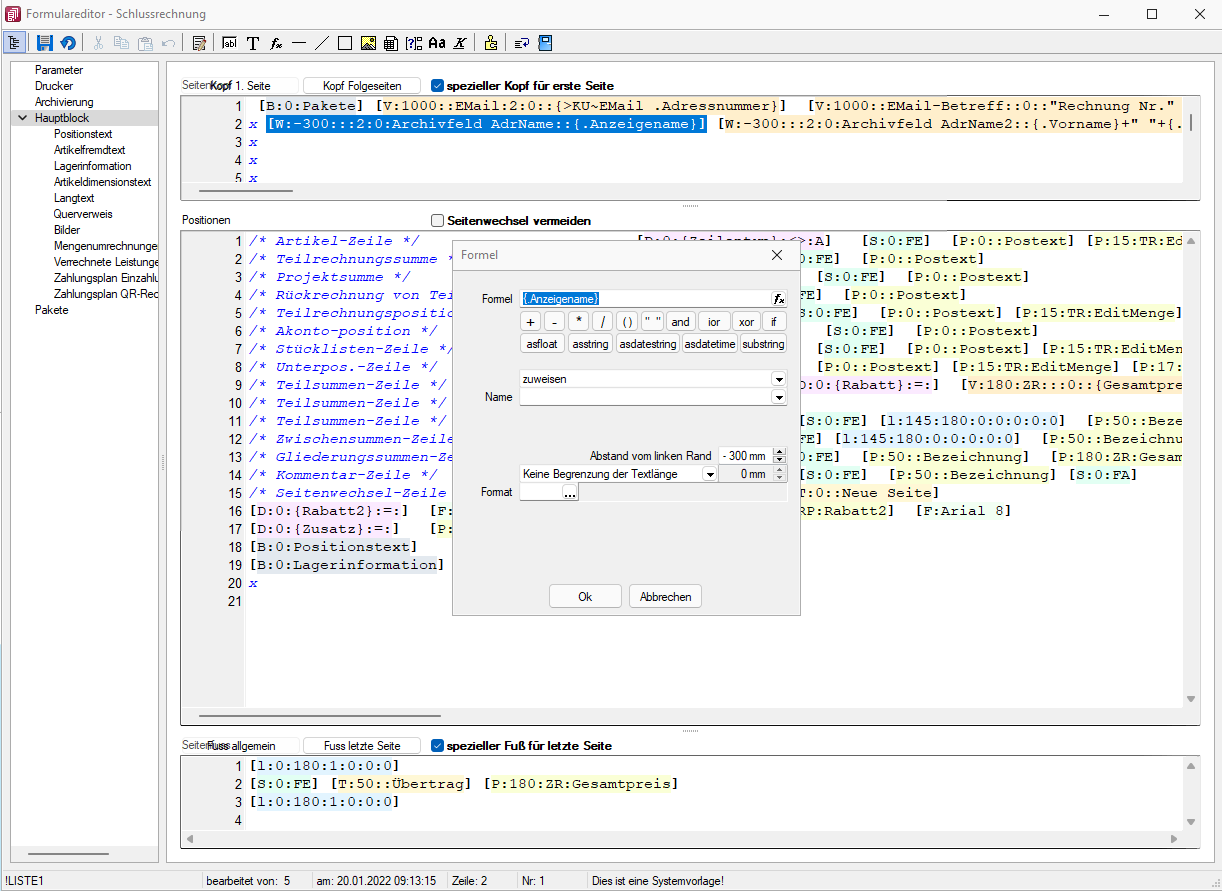Image resolution: width=1222 pixels, height=891 pixels.
Task: Open formula editor fx button beside Formel
Action: (x=779, y=299)
